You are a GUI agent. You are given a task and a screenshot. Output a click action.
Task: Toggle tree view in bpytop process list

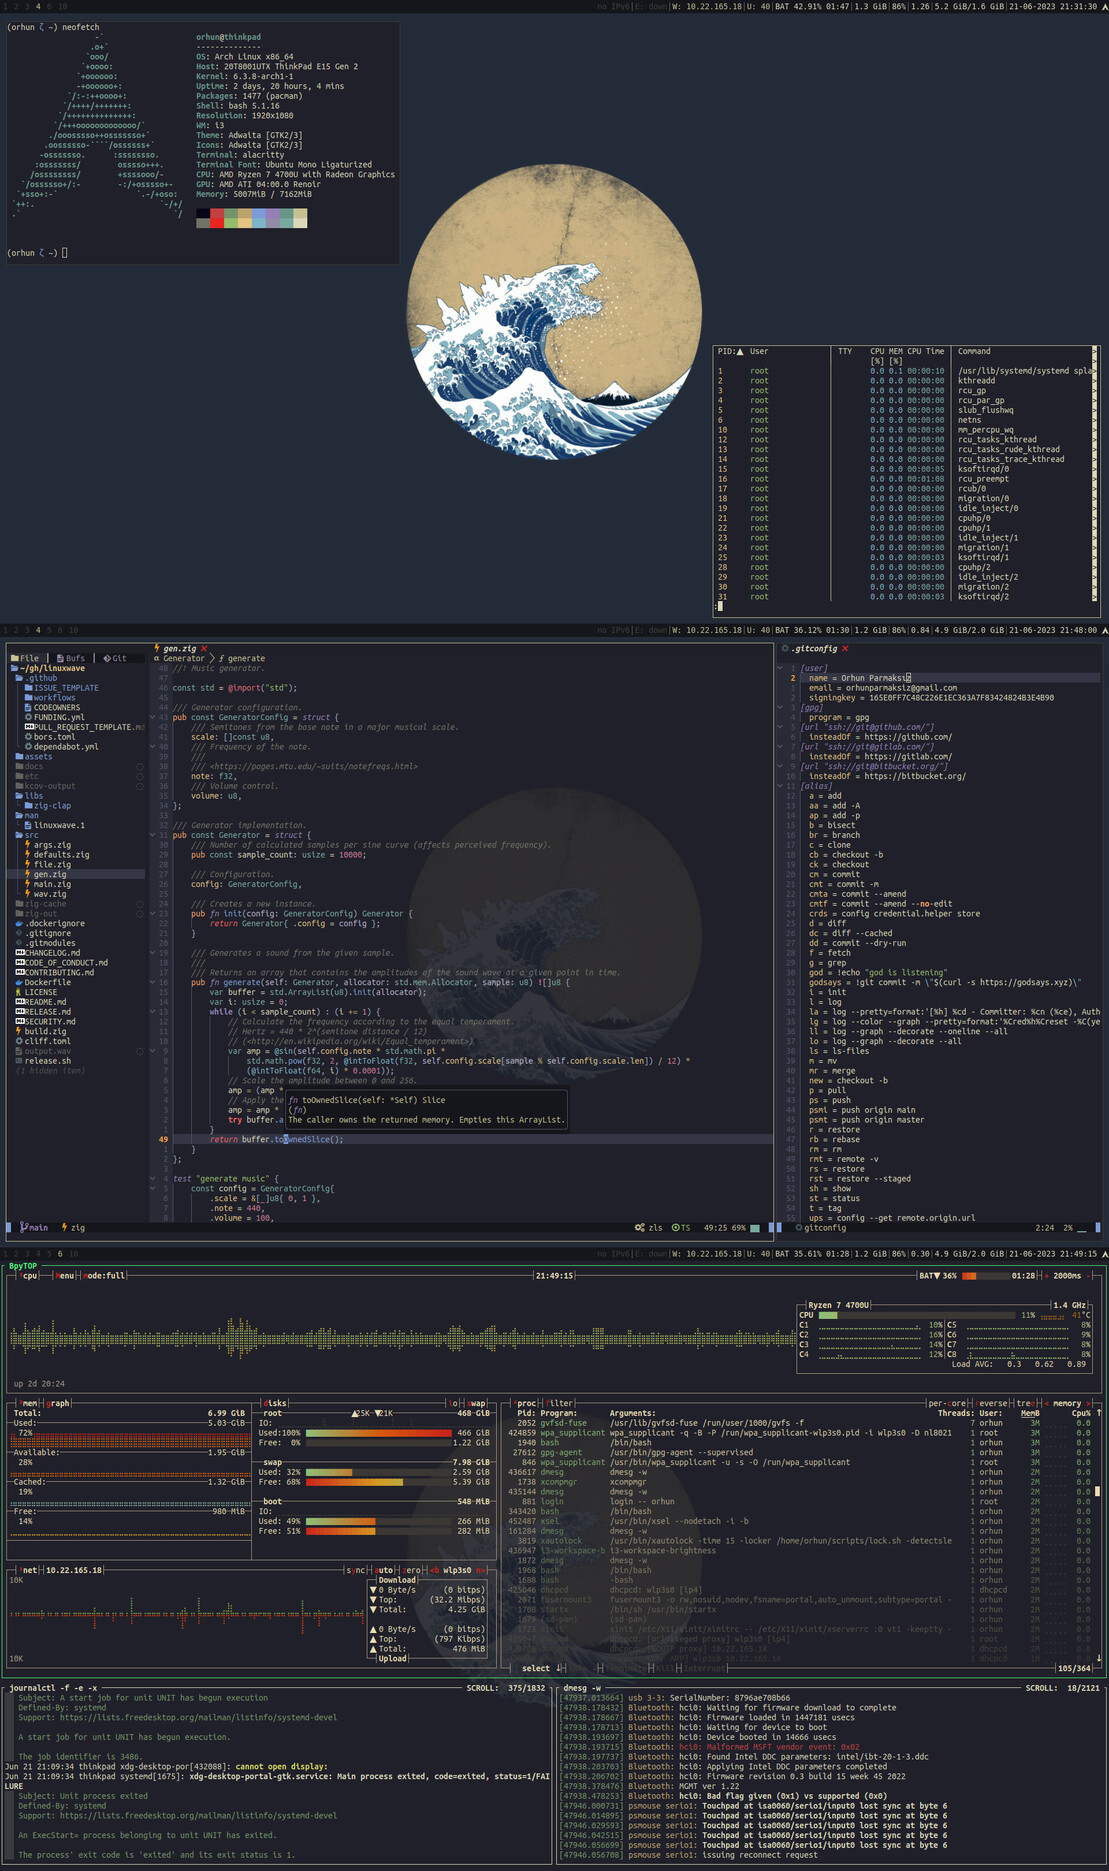[x=1026, y=1403]
